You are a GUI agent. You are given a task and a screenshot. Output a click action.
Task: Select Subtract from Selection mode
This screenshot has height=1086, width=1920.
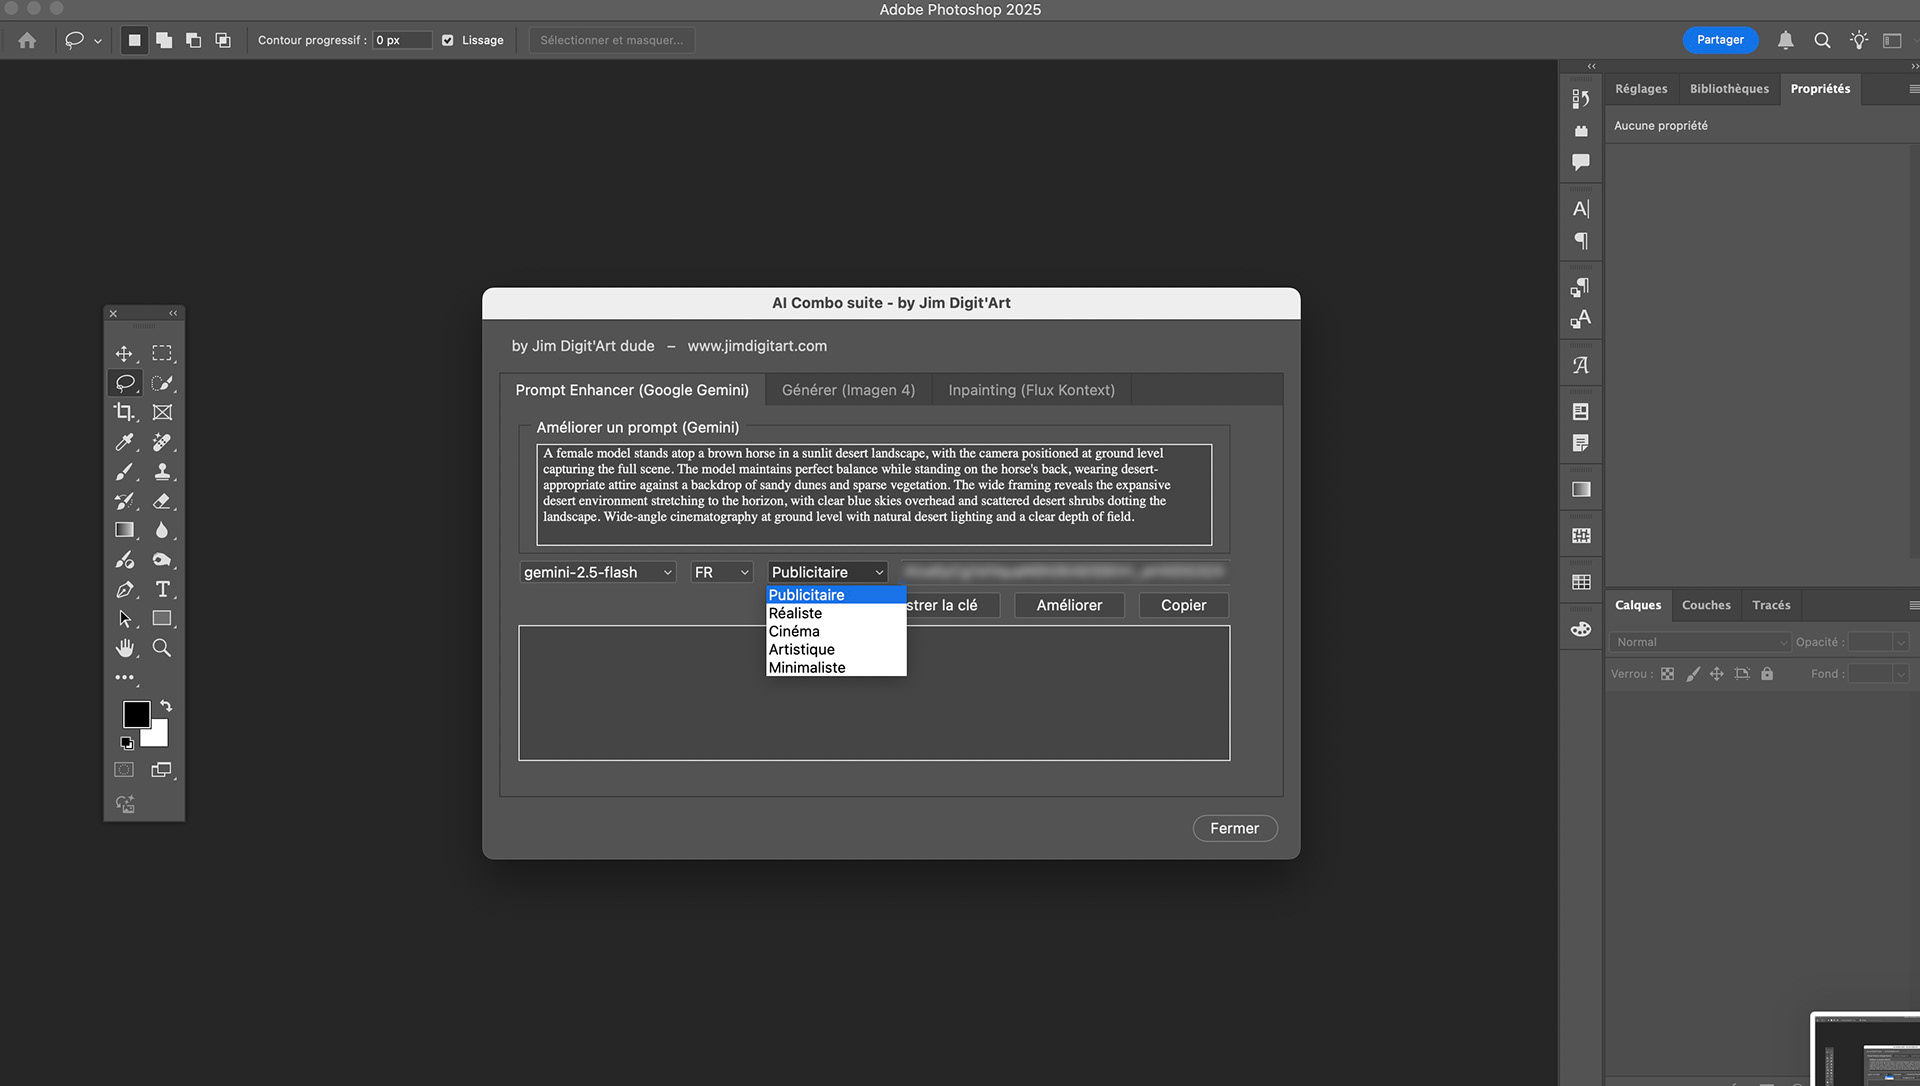click(x=193, y=40)
